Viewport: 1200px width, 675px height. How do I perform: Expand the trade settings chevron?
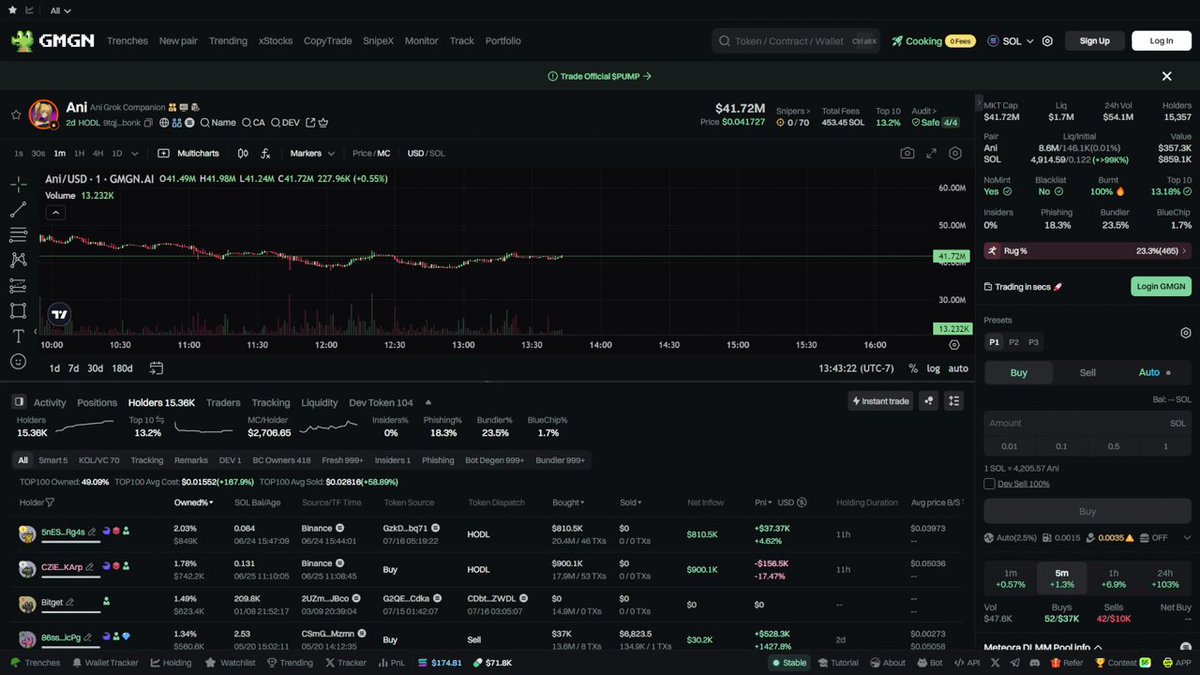1186,538
